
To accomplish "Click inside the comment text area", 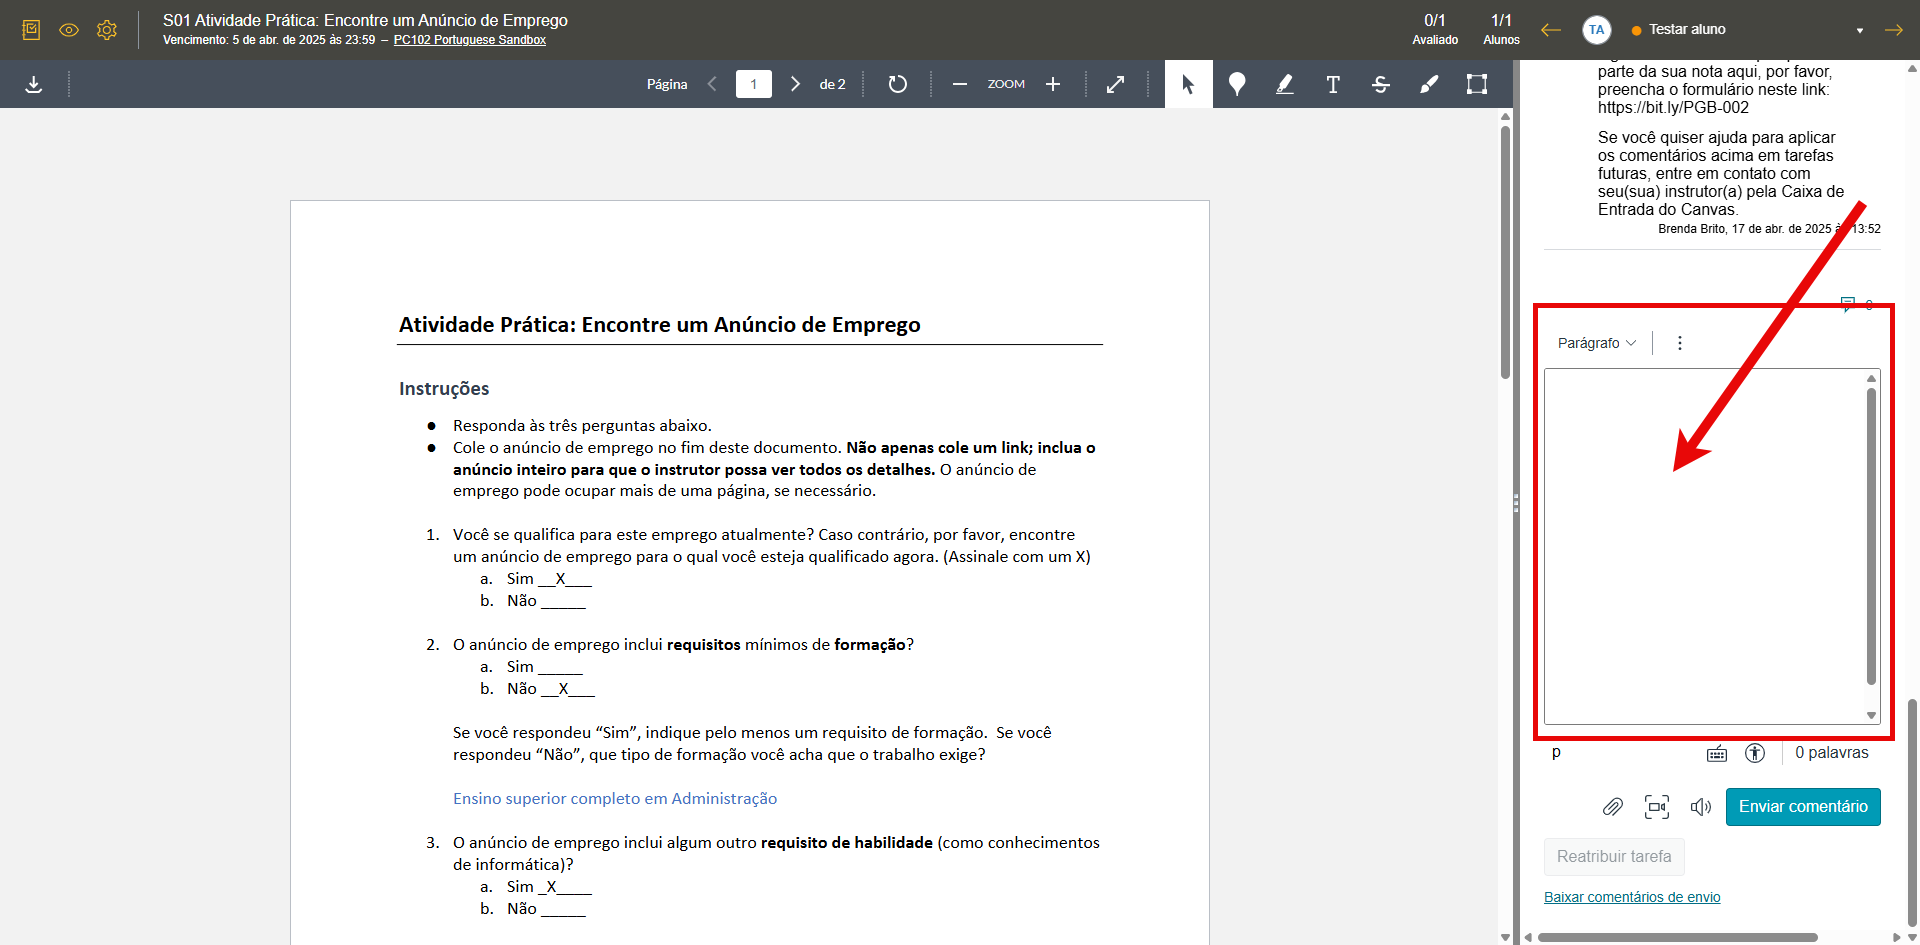I will [x=1704, y=546].
